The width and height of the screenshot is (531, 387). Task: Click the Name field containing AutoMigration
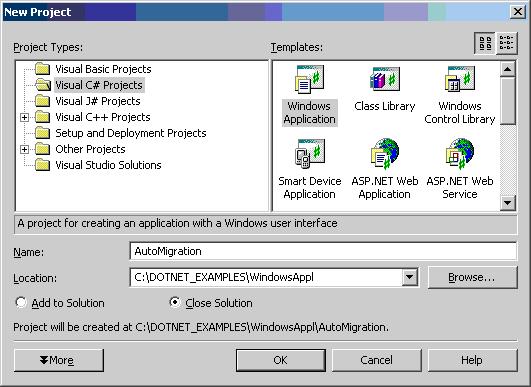tap(323, 251)
